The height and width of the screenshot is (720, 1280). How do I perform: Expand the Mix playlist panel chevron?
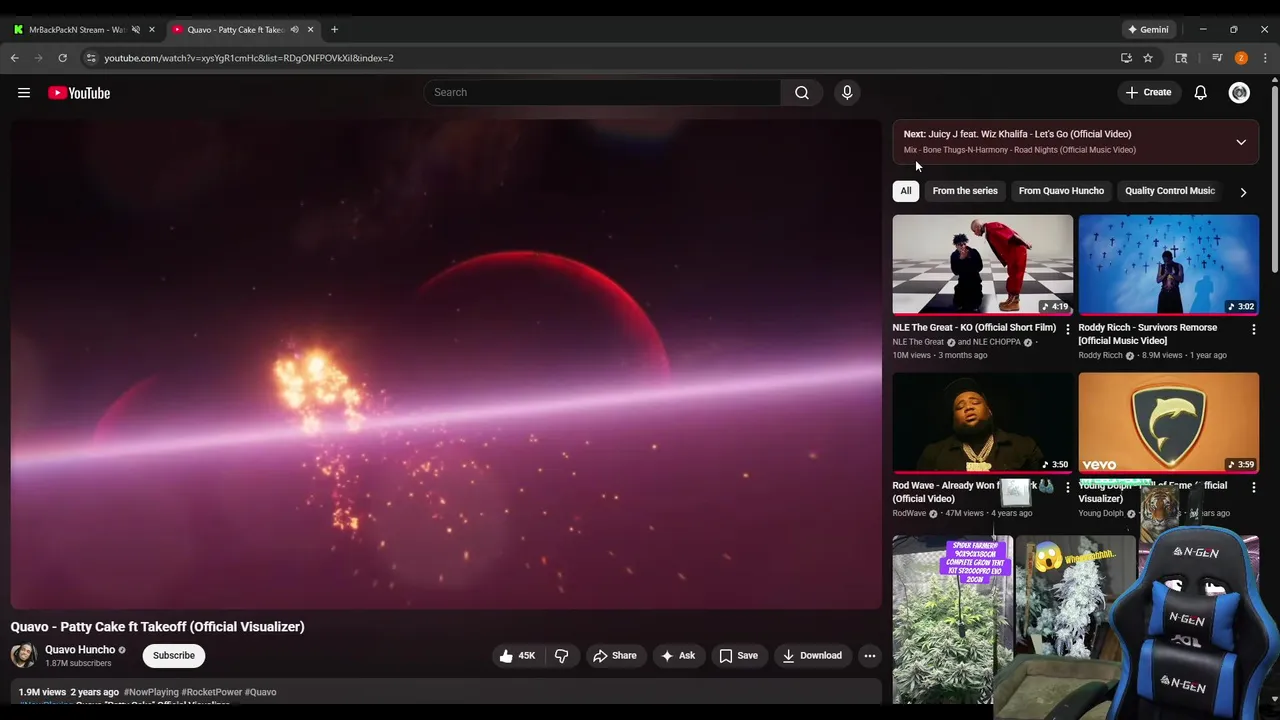point(1241,142)
